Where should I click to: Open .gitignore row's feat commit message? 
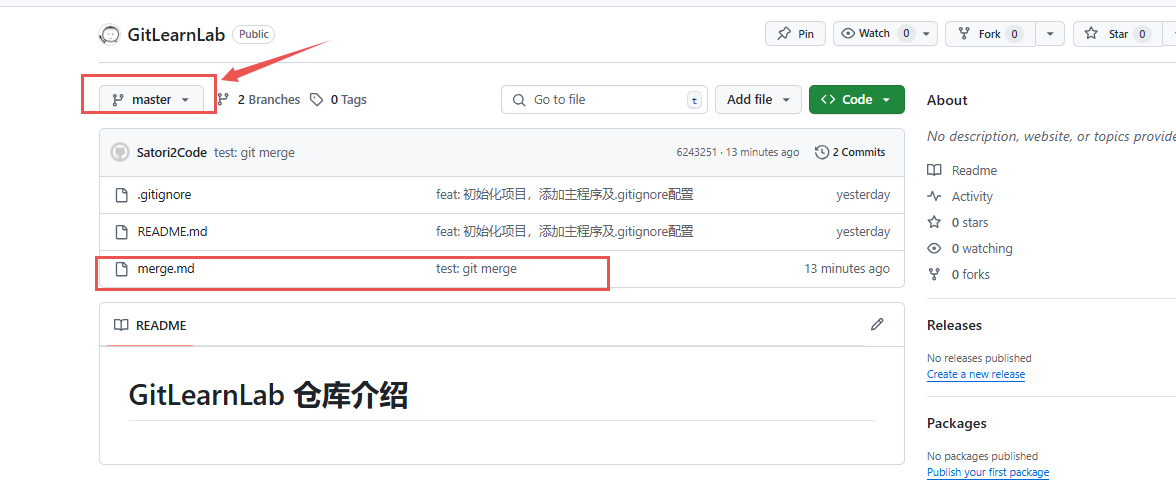[x=565, y=195]
